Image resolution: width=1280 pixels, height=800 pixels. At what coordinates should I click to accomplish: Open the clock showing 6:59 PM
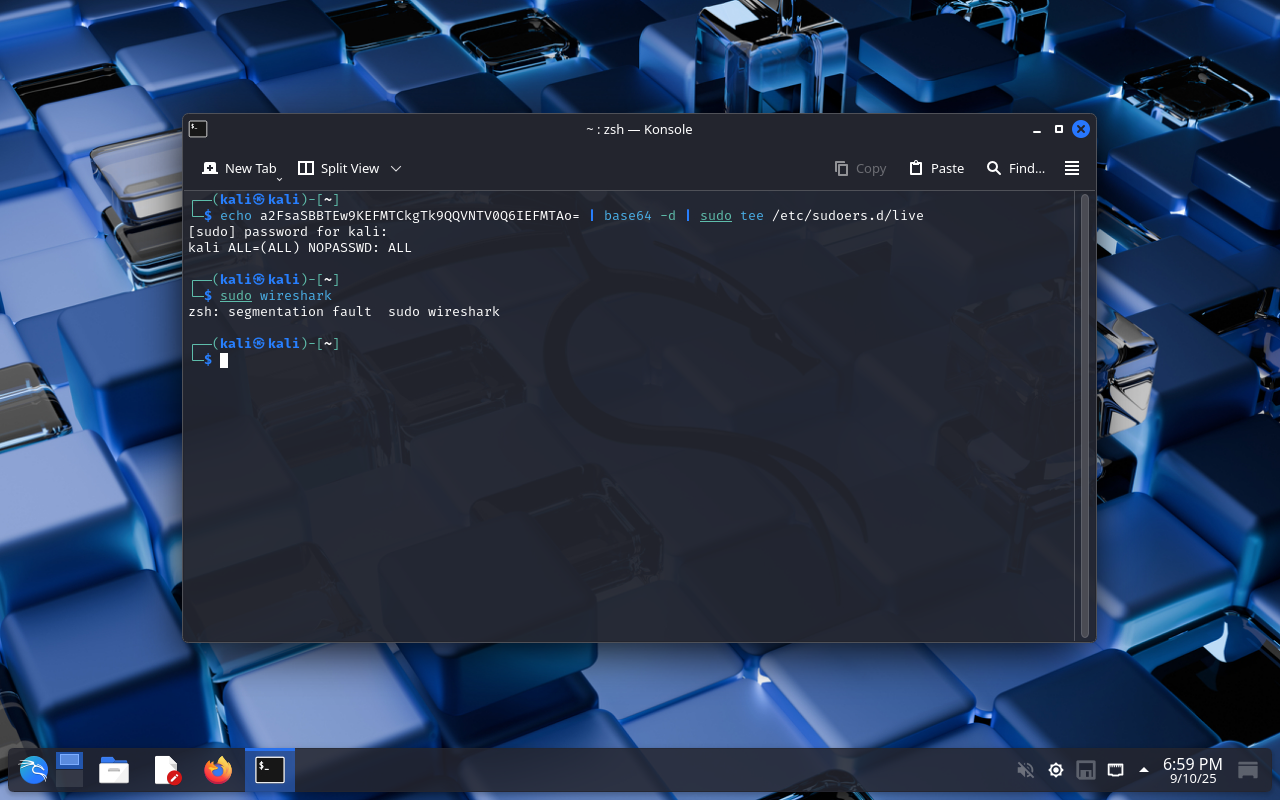(x=1192, y=770)
